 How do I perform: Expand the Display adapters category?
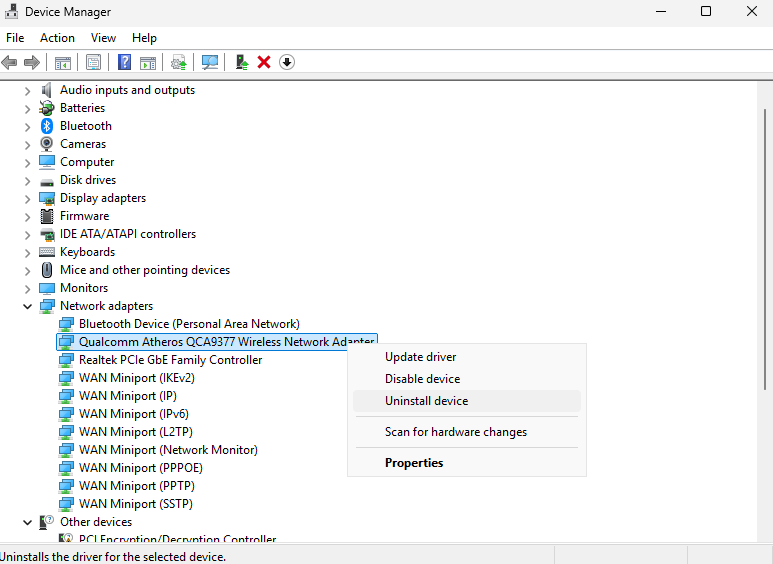[27, 198]
